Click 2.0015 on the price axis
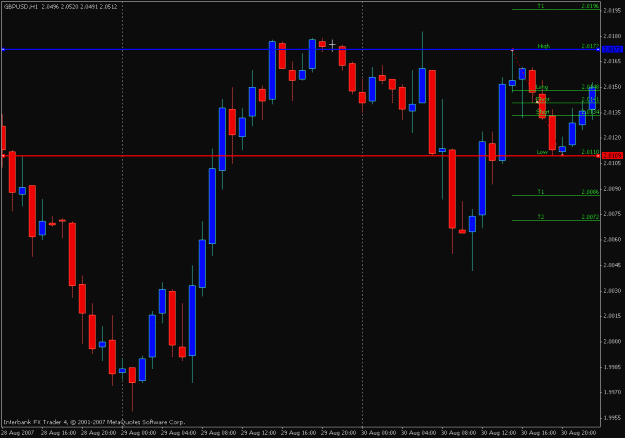 click(612, 316)
